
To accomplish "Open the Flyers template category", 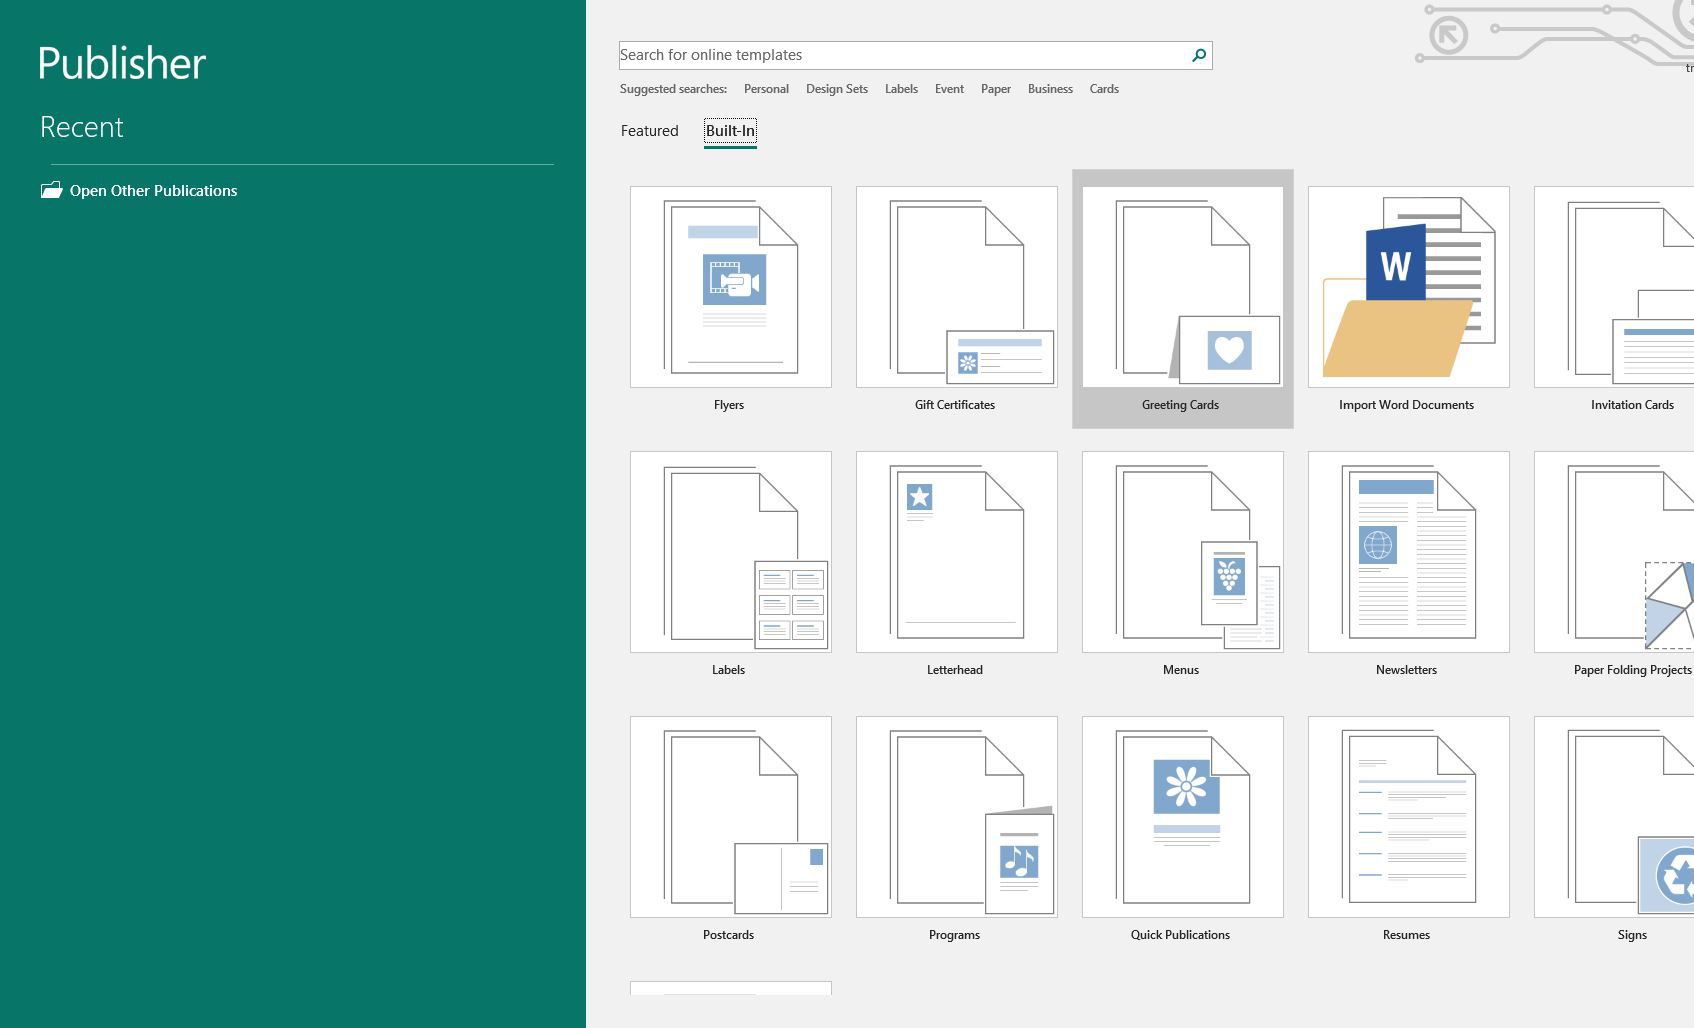I will 730,287.
